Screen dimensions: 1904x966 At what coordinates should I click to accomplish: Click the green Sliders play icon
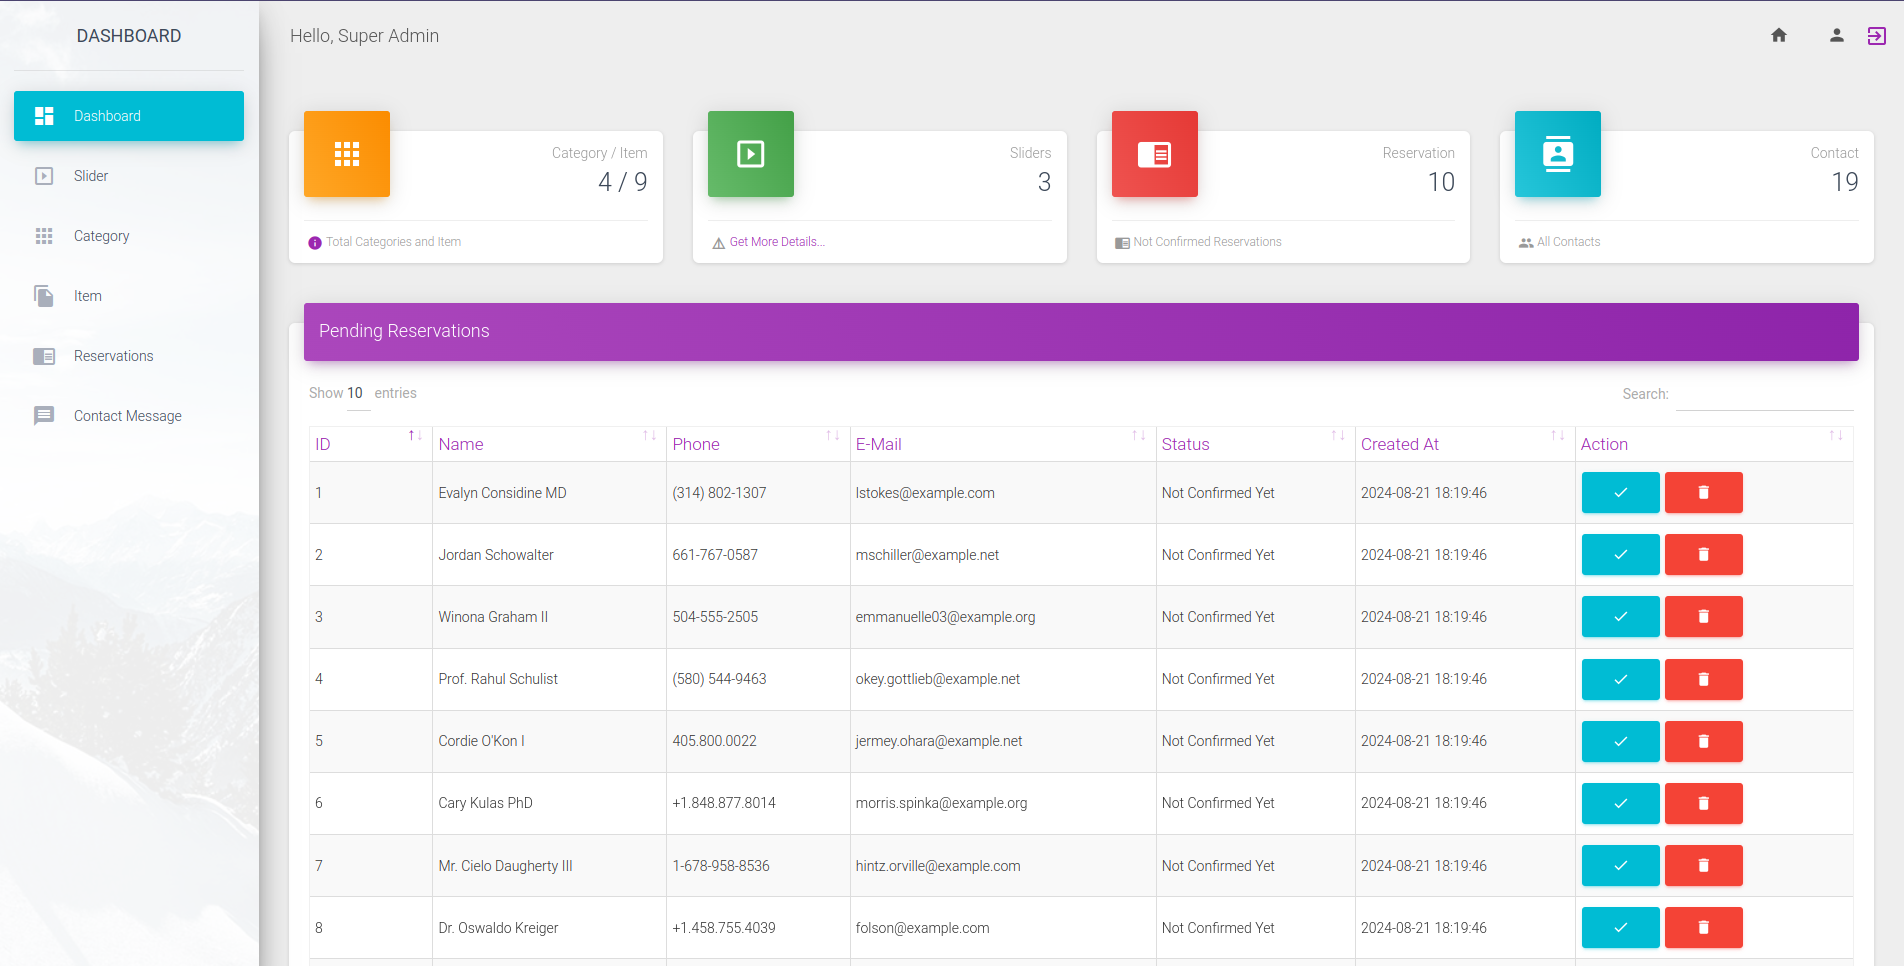[751, 154]
